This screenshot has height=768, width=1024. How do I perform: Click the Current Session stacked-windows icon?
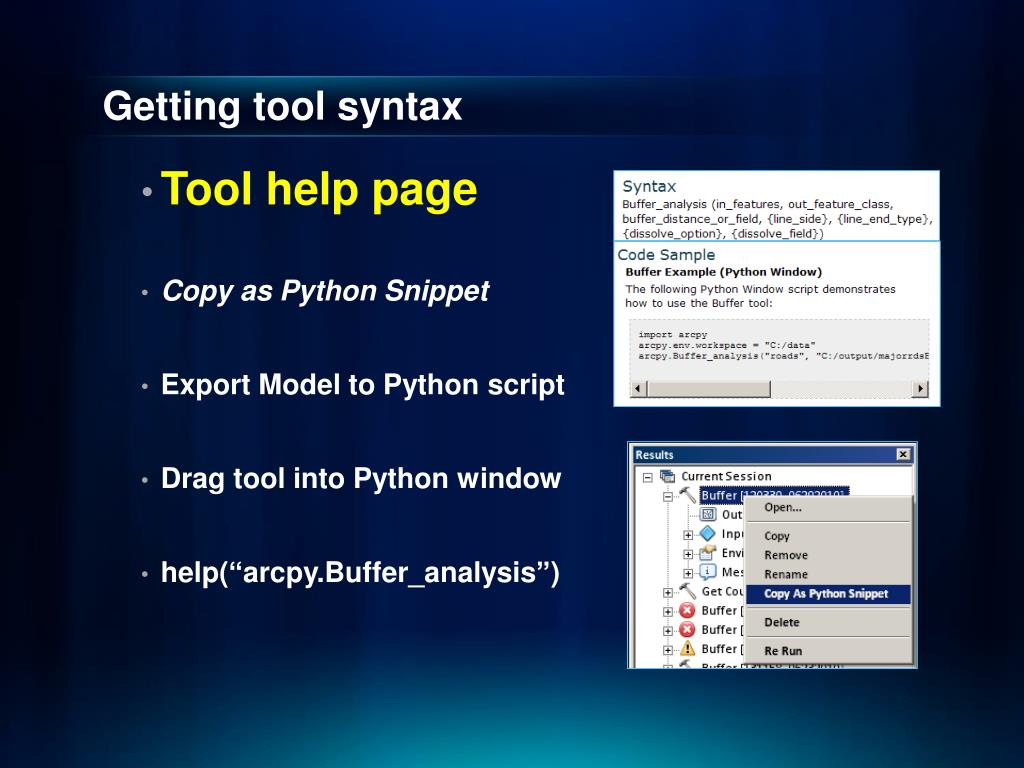[667, 476]
